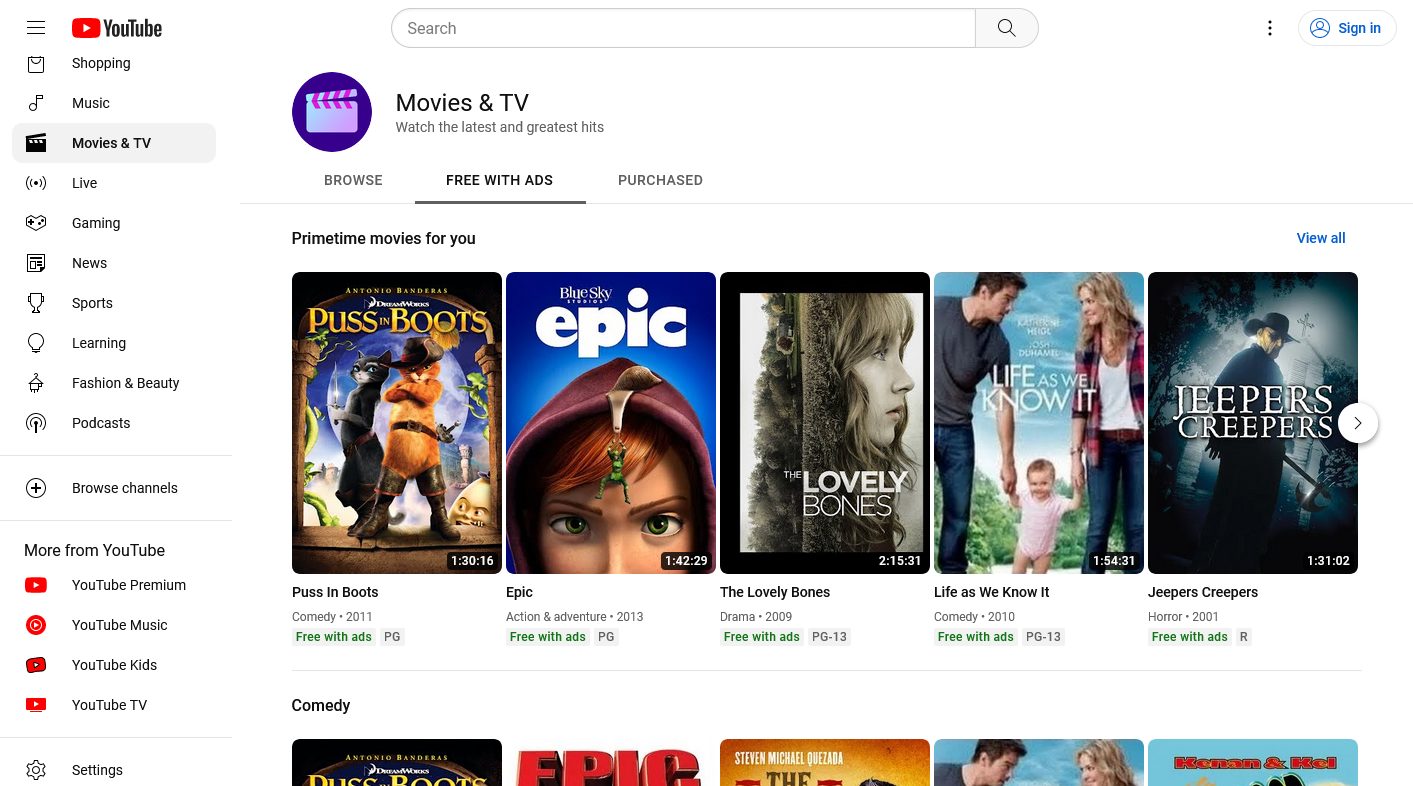Open the Puss In Boots movie poster
Image resolution: width=1413 pixels, height=786 pixels.
[397, 422]
